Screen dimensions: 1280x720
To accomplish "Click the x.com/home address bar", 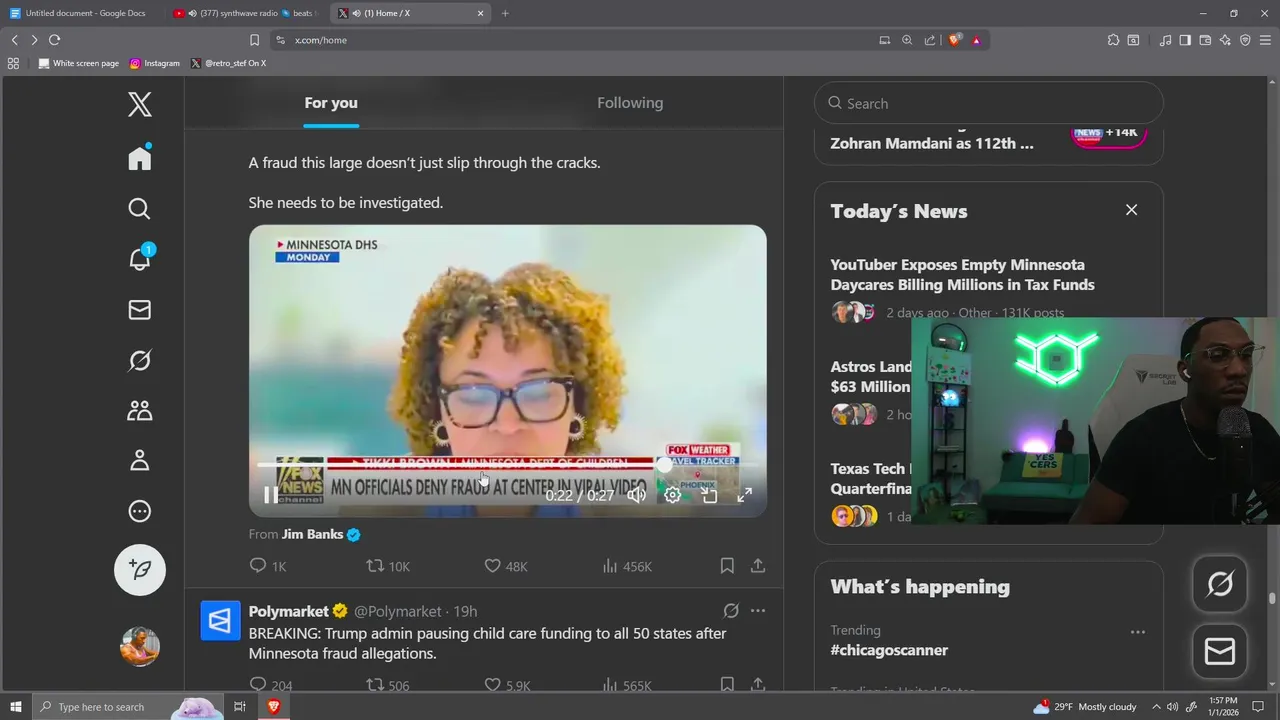I will pos(570,40).
